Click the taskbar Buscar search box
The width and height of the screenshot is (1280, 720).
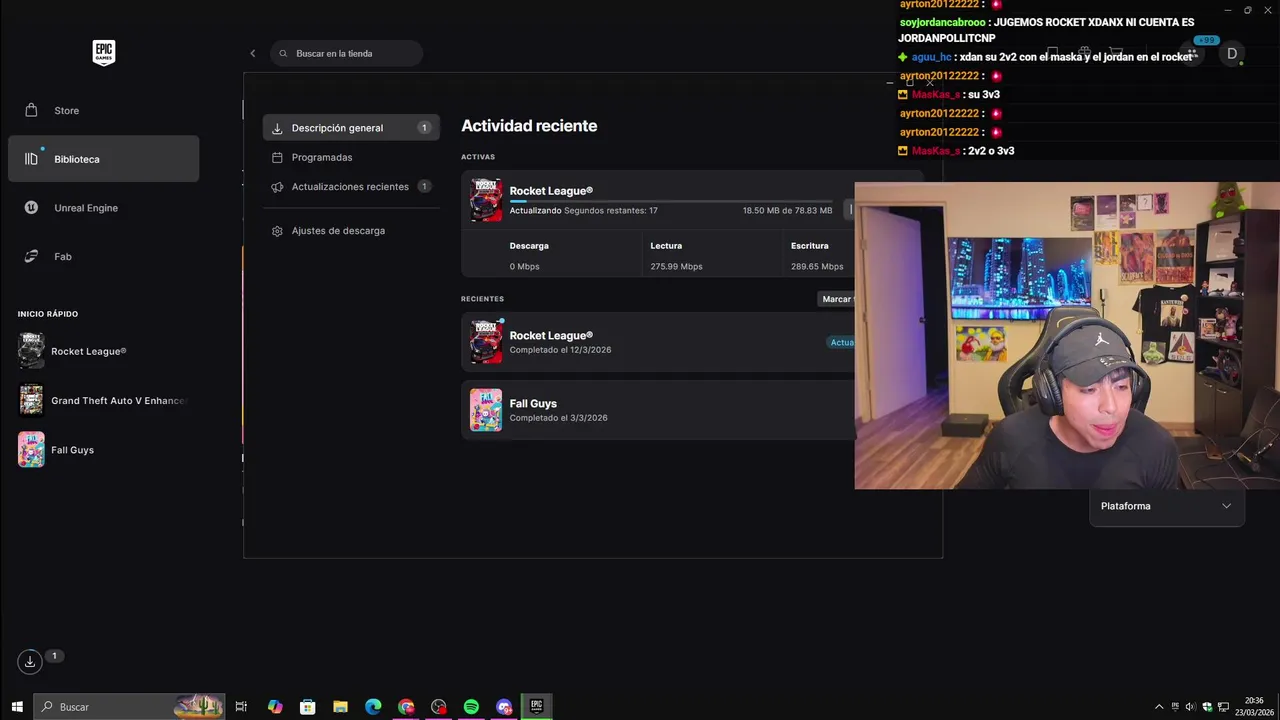pyautogui.click(x=129, y=707)
